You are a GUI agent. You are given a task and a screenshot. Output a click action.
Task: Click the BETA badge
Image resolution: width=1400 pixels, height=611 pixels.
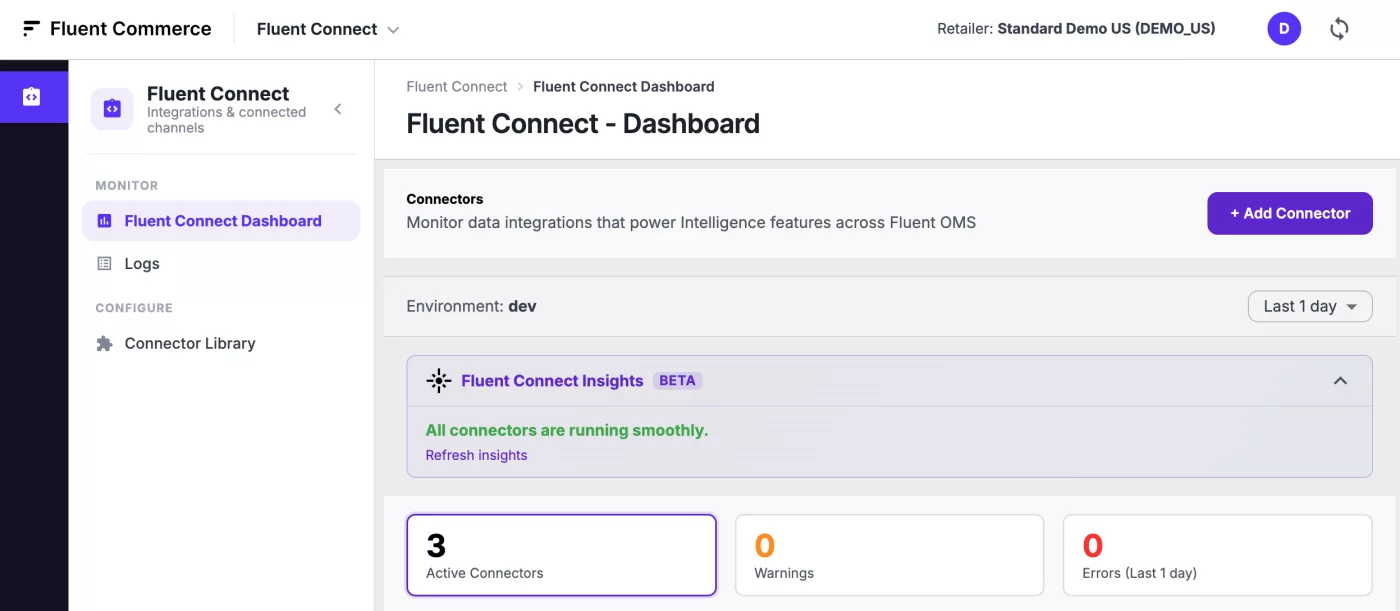click(x=678, y=381)
